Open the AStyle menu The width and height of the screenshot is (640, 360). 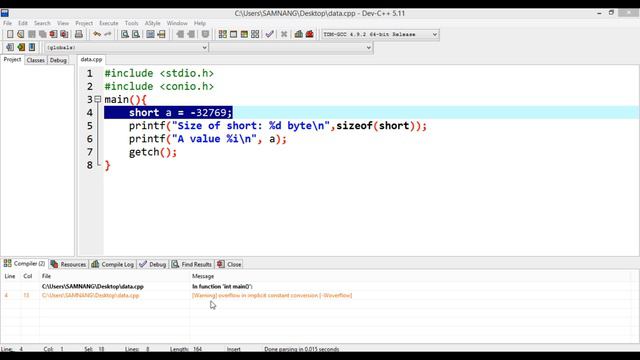click(153, 23)
